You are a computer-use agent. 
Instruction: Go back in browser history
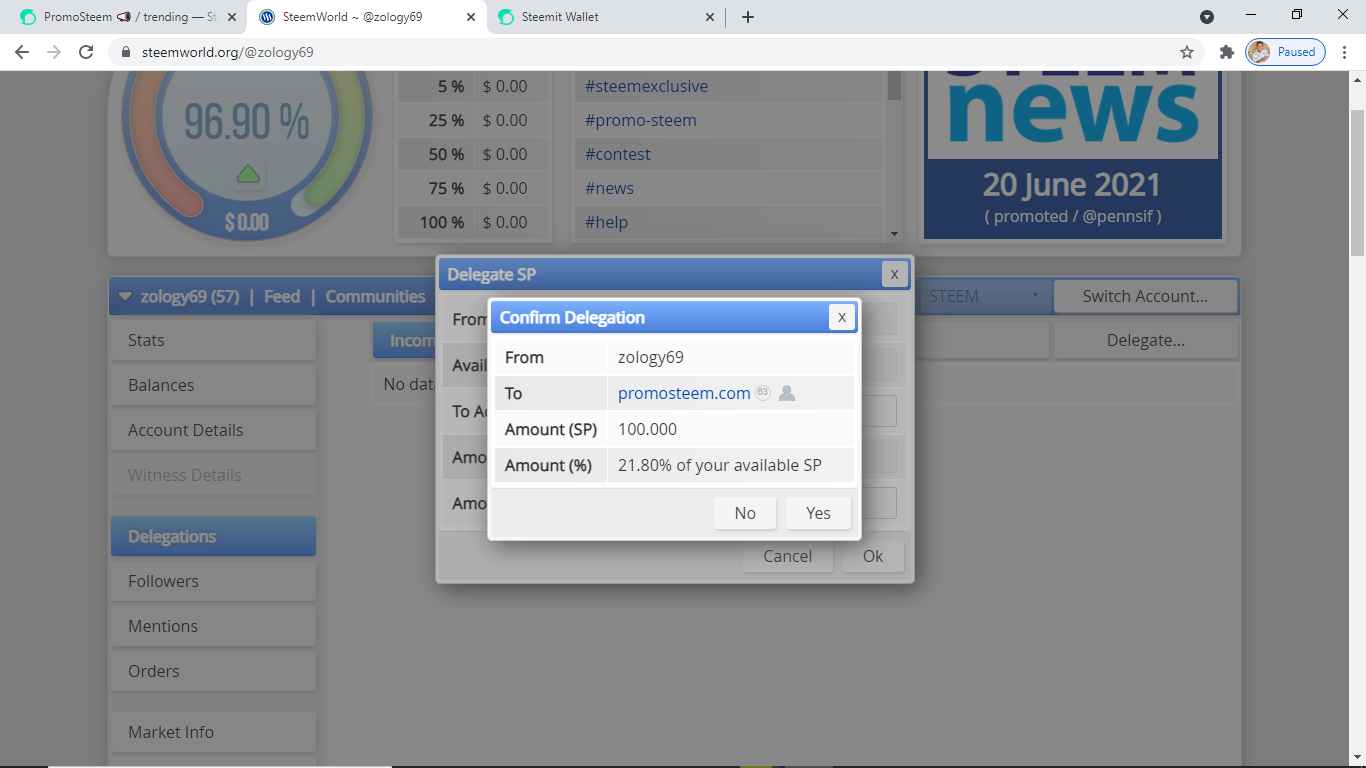click(x=22, y=52)
